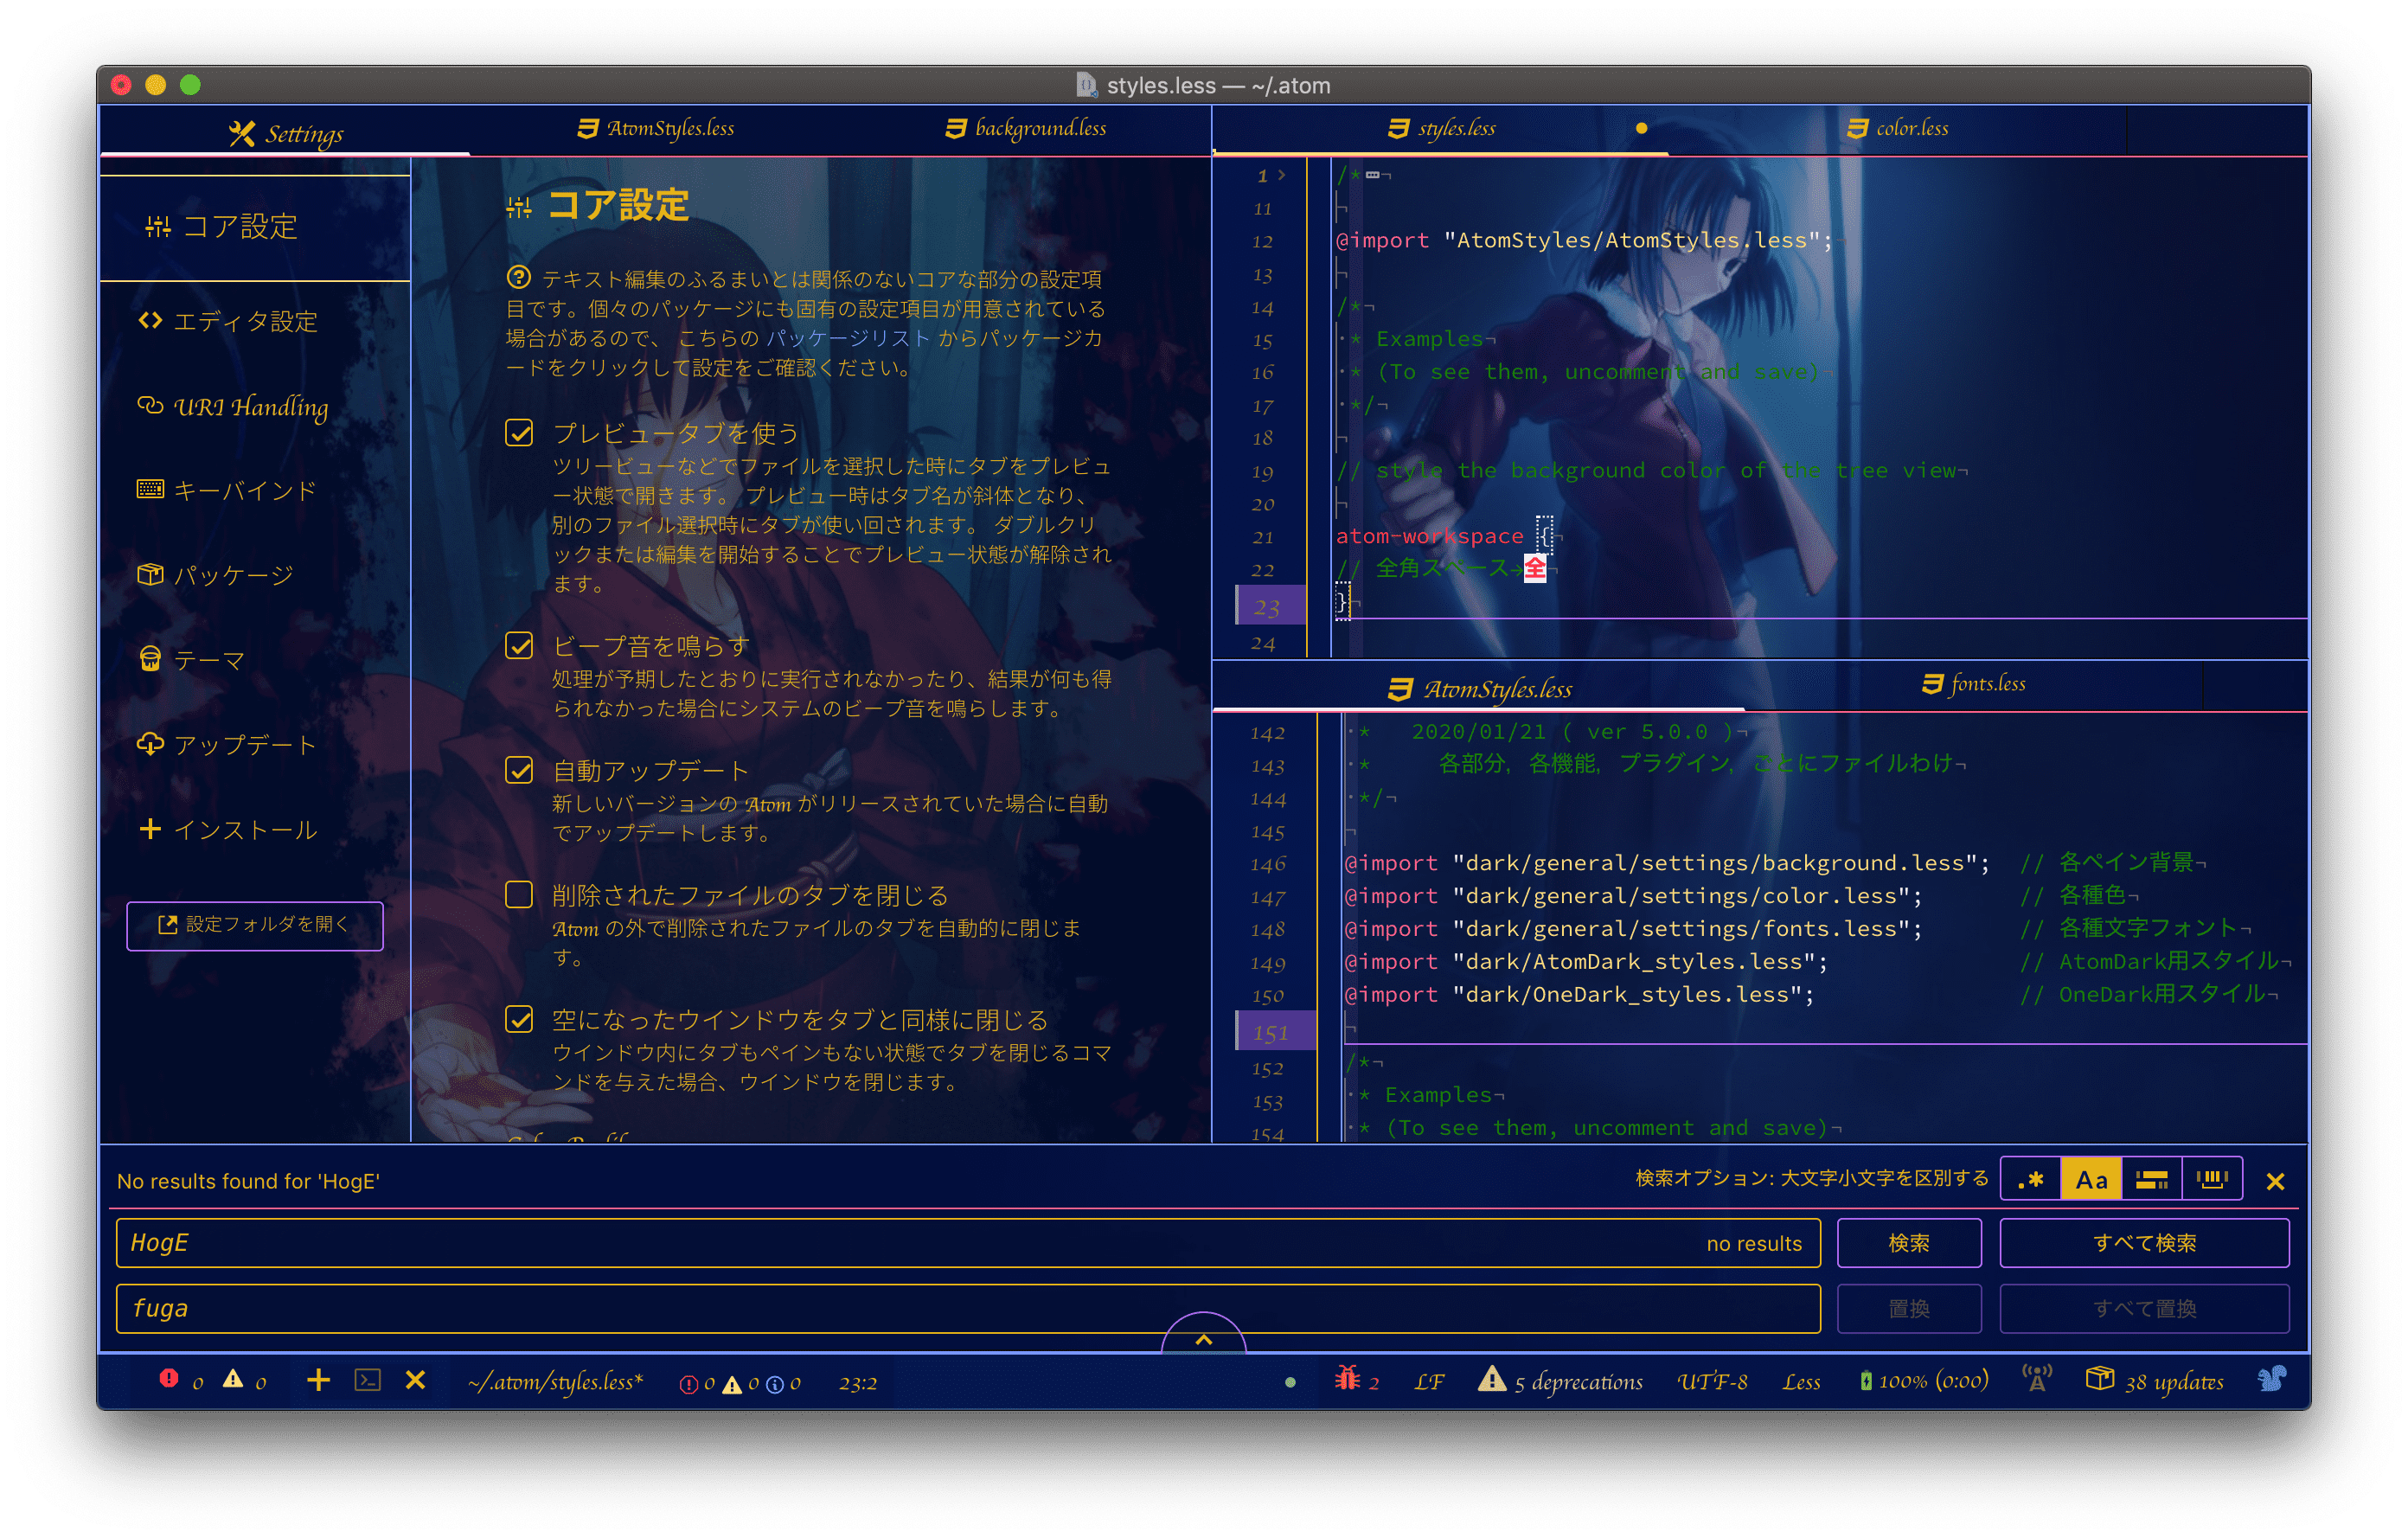This screenshot has width=2408, height=1538.
Task: Follow the パッケージリスト link
Action: click(848, 338)
